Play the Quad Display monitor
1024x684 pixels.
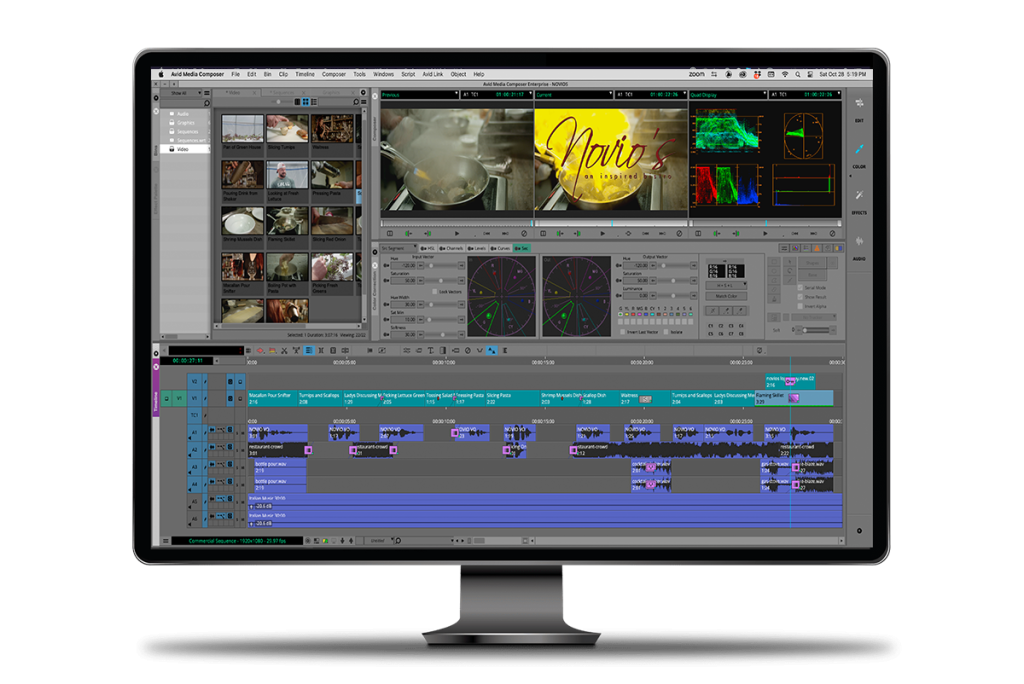(765, 233)
